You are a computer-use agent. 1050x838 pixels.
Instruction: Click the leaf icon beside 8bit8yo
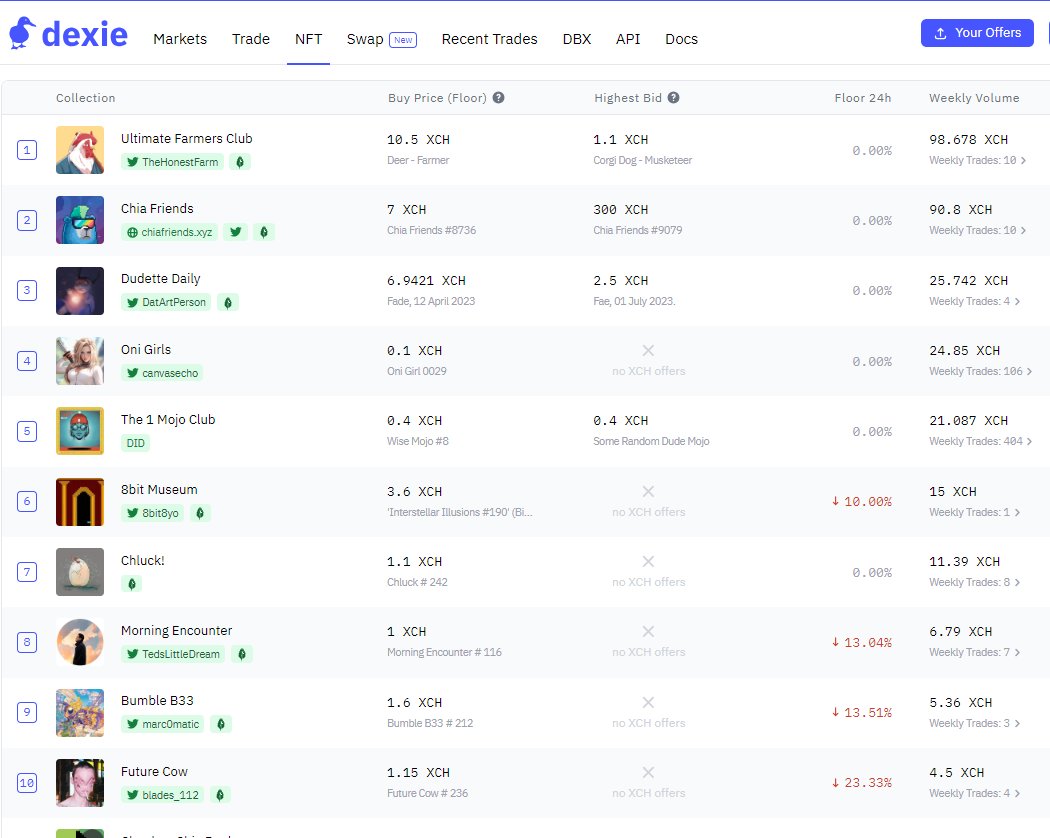point(200,513)
